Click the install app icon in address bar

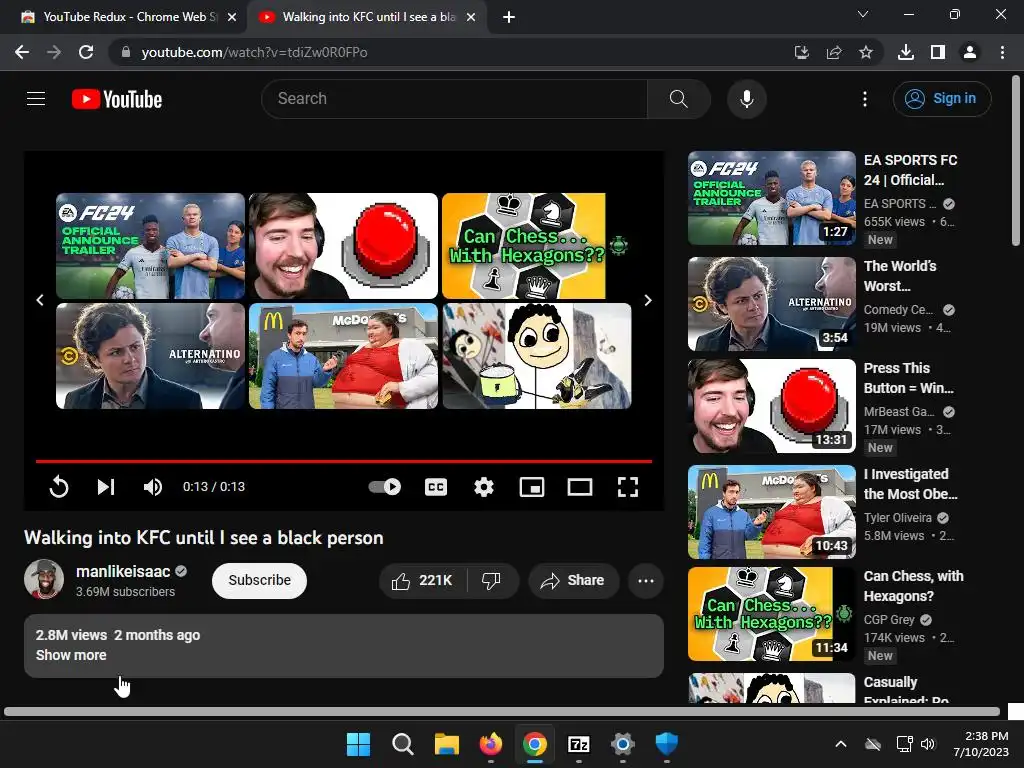tap(801, 52)
